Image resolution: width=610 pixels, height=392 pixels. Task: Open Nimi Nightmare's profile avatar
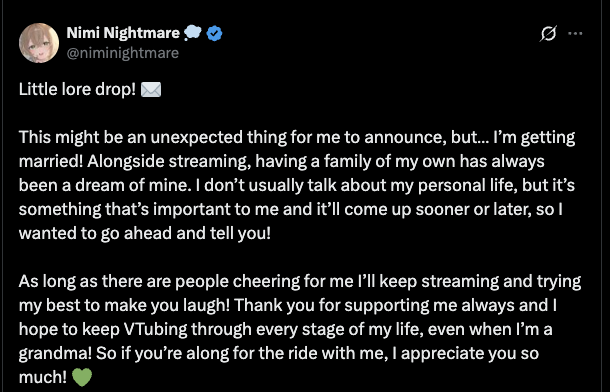point(39,43)
